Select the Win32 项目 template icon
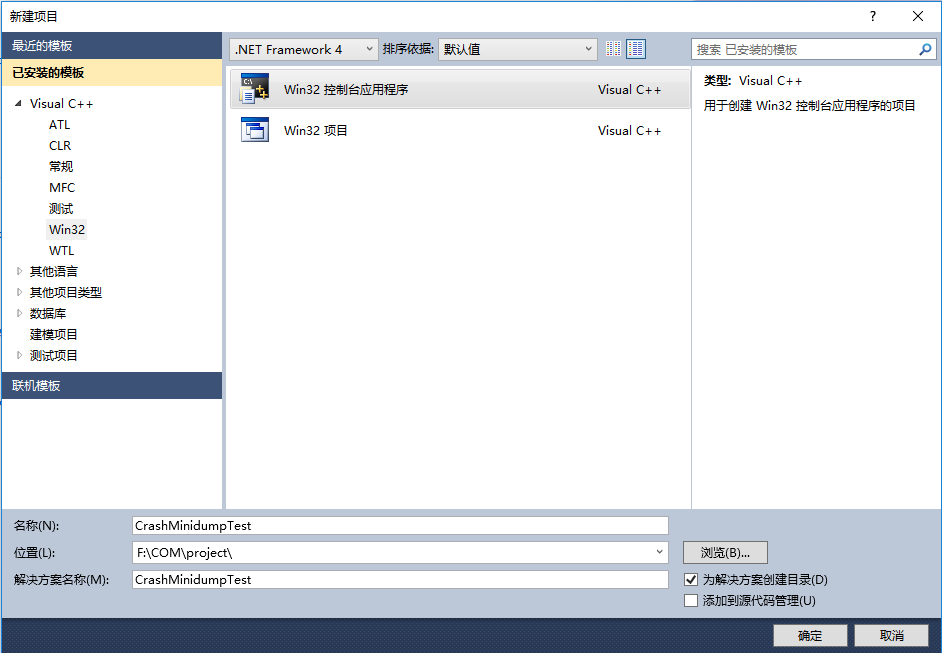 tap(255, 130)
